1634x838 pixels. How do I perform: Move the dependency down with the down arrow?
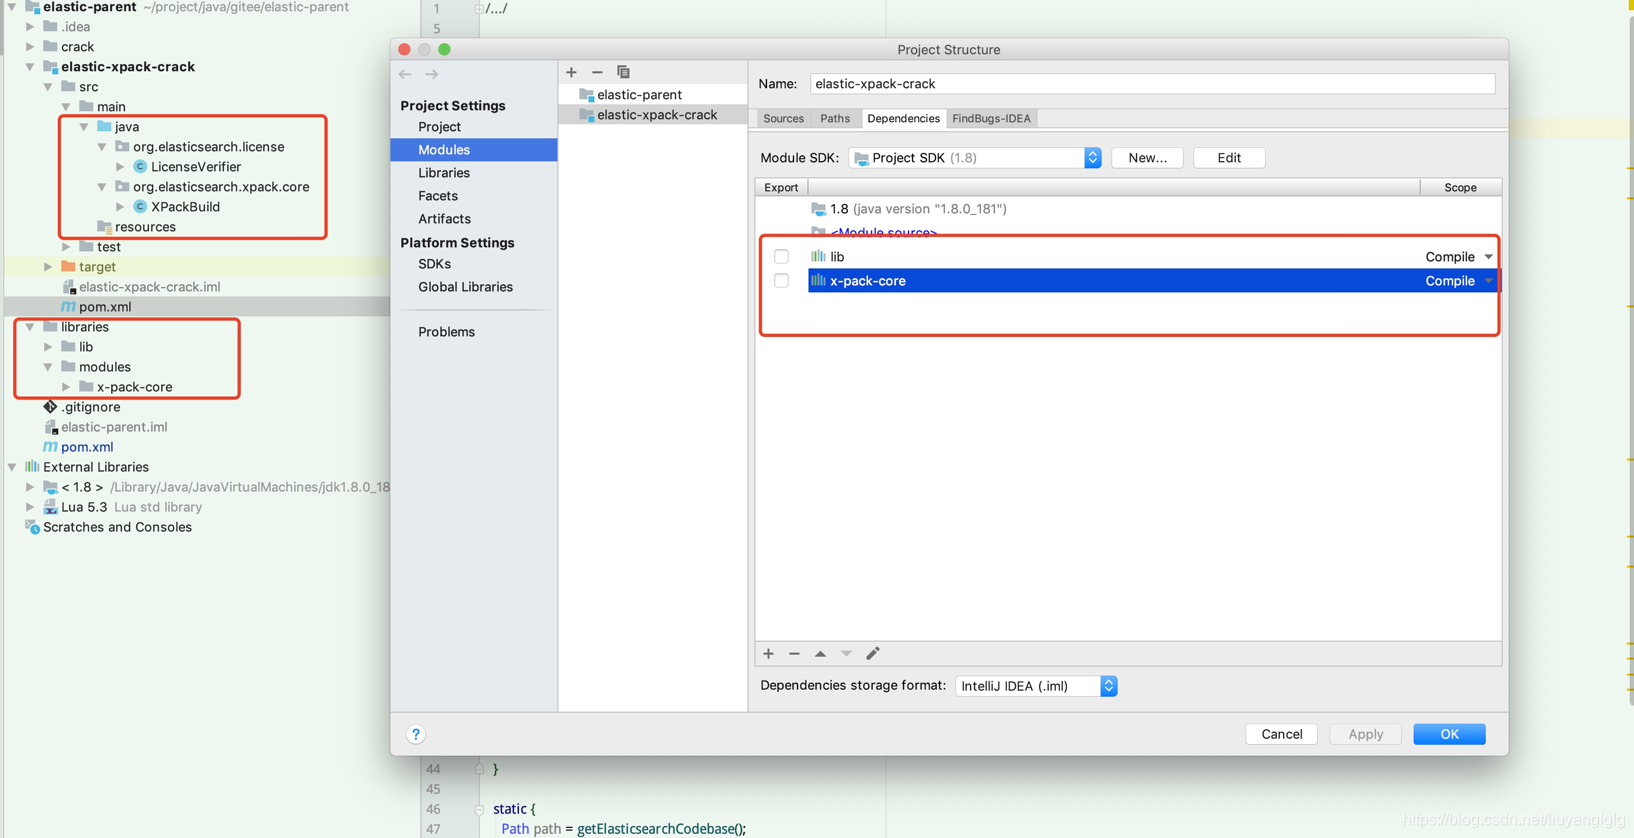point(847,654)
